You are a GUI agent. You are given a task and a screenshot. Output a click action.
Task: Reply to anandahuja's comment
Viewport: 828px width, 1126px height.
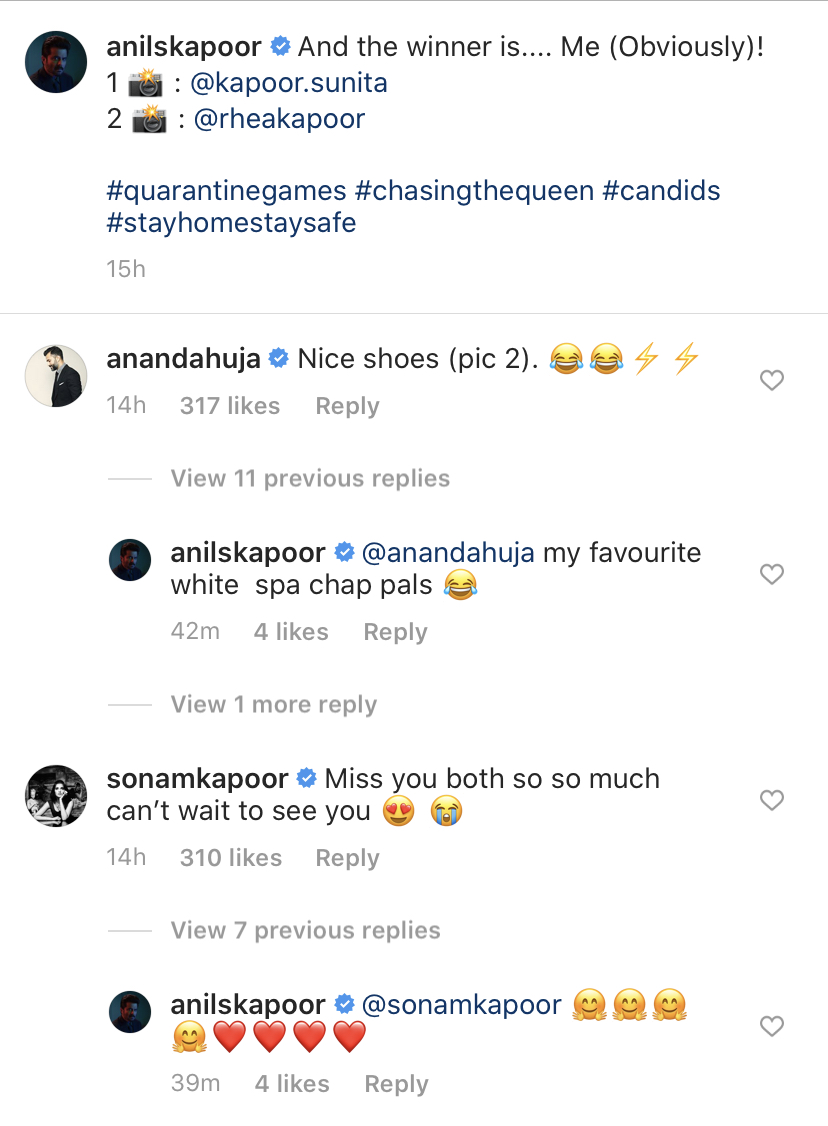[346, 405]
